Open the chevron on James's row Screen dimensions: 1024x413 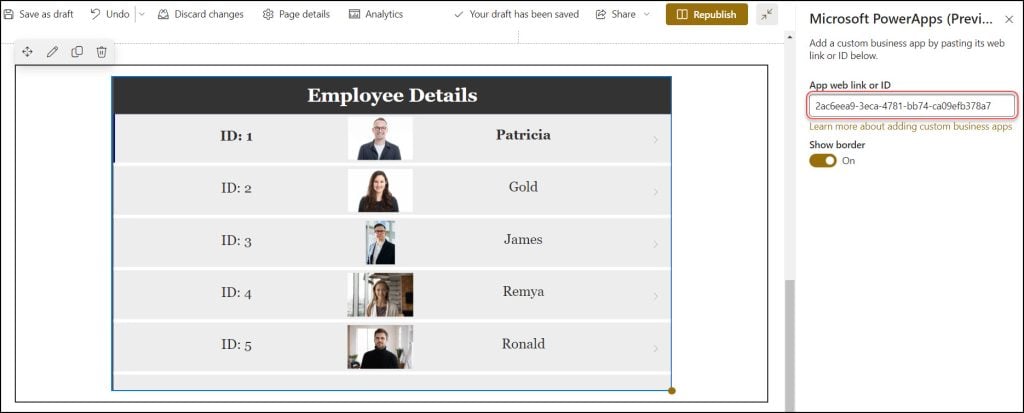655,244
